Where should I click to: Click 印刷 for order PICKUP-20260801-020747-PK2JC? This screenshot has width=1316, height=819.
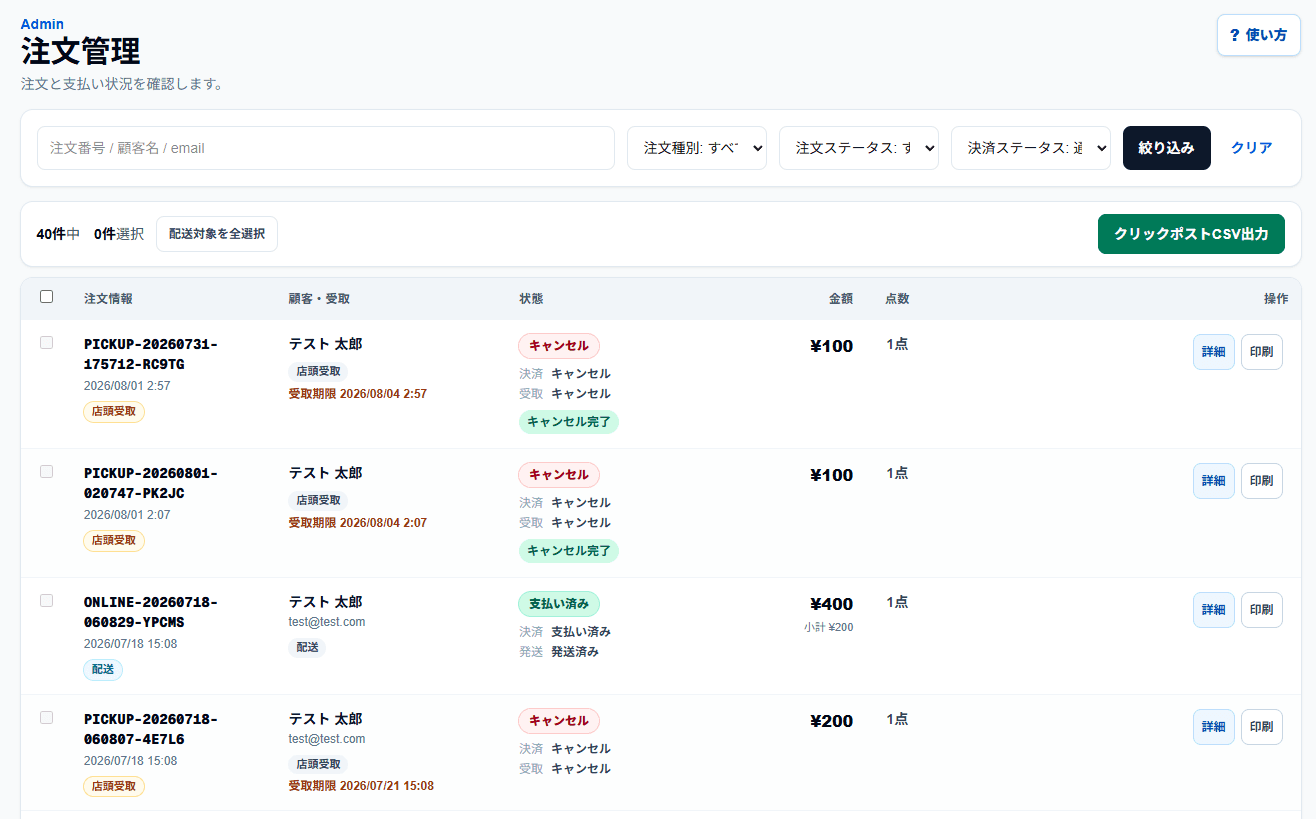tap(1262, 481)
